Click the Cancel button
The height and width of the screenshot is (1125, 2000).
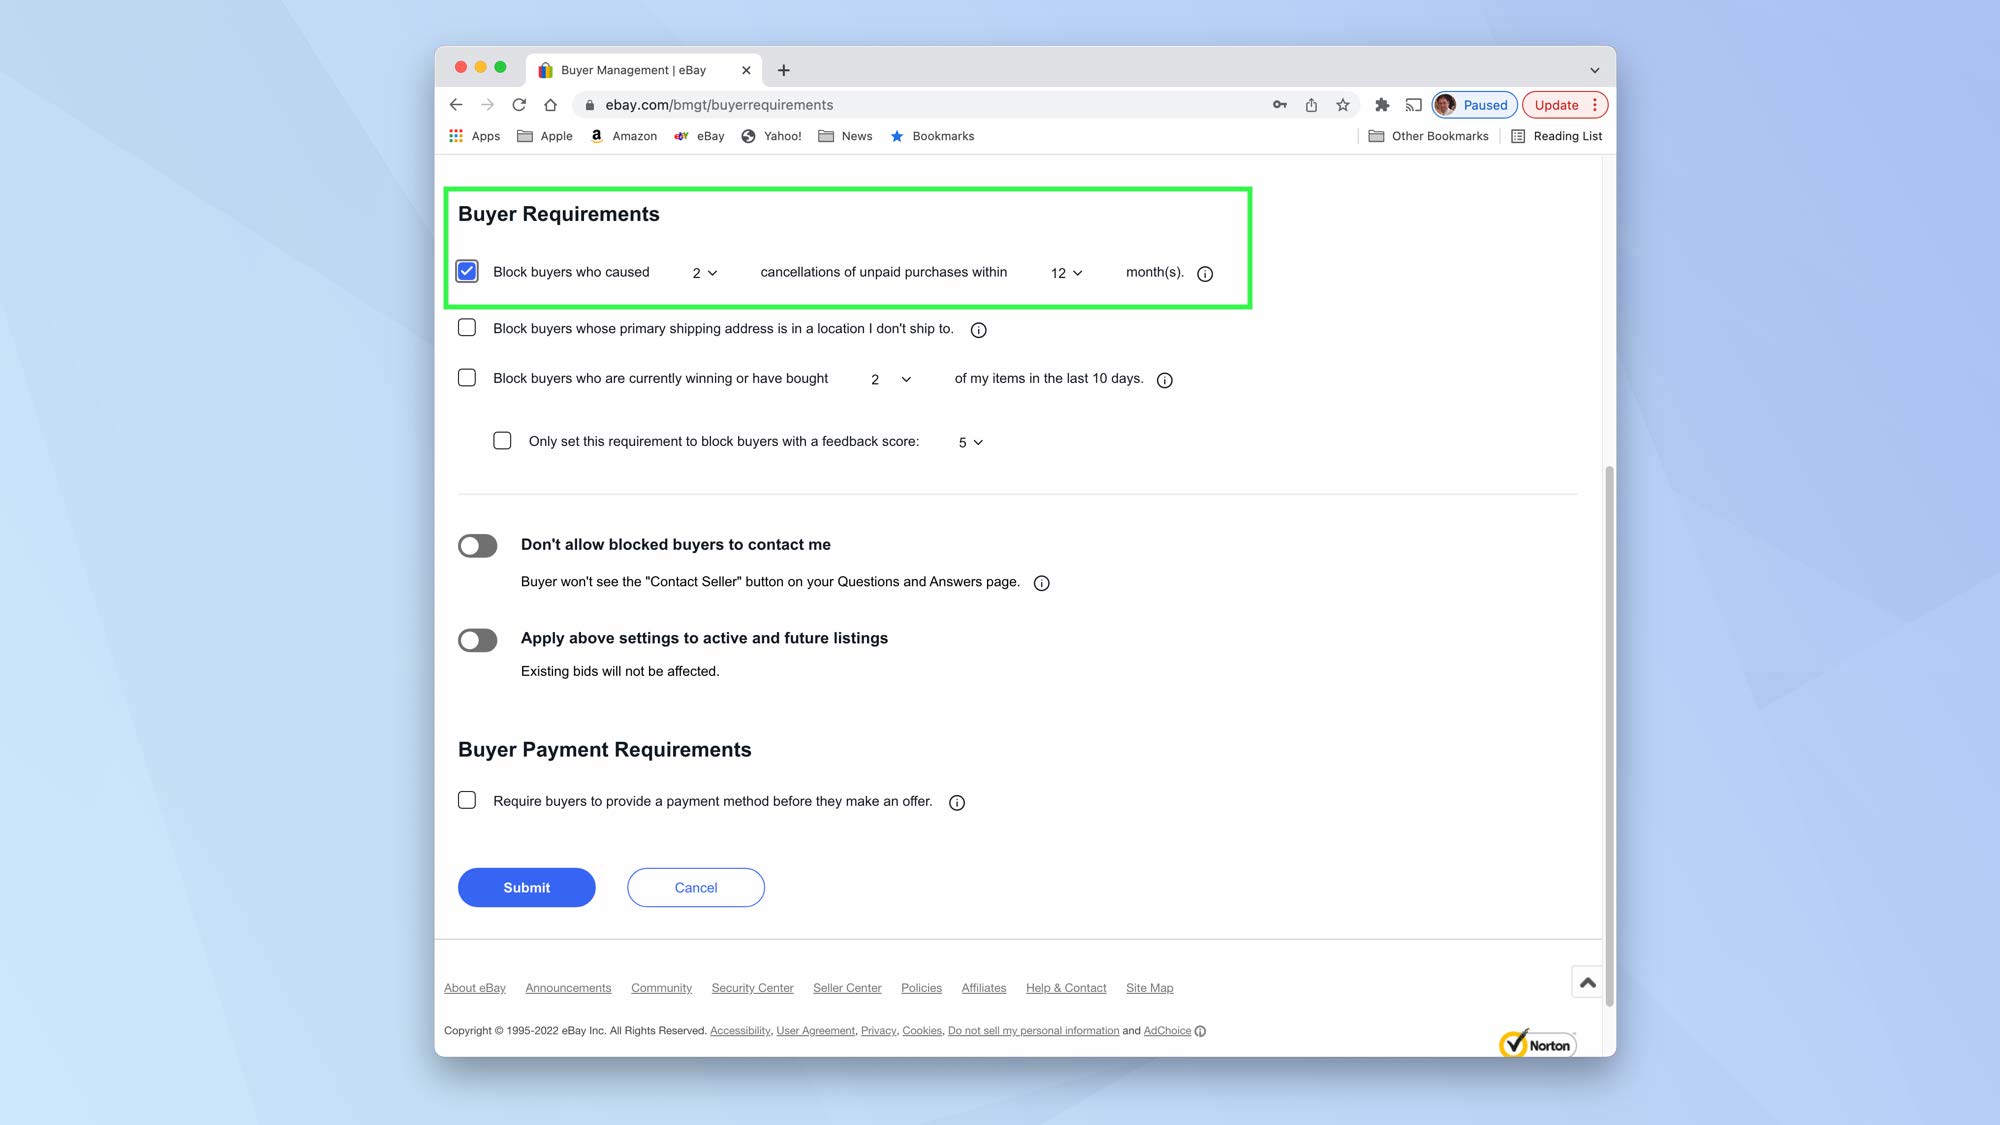[696, 887]
